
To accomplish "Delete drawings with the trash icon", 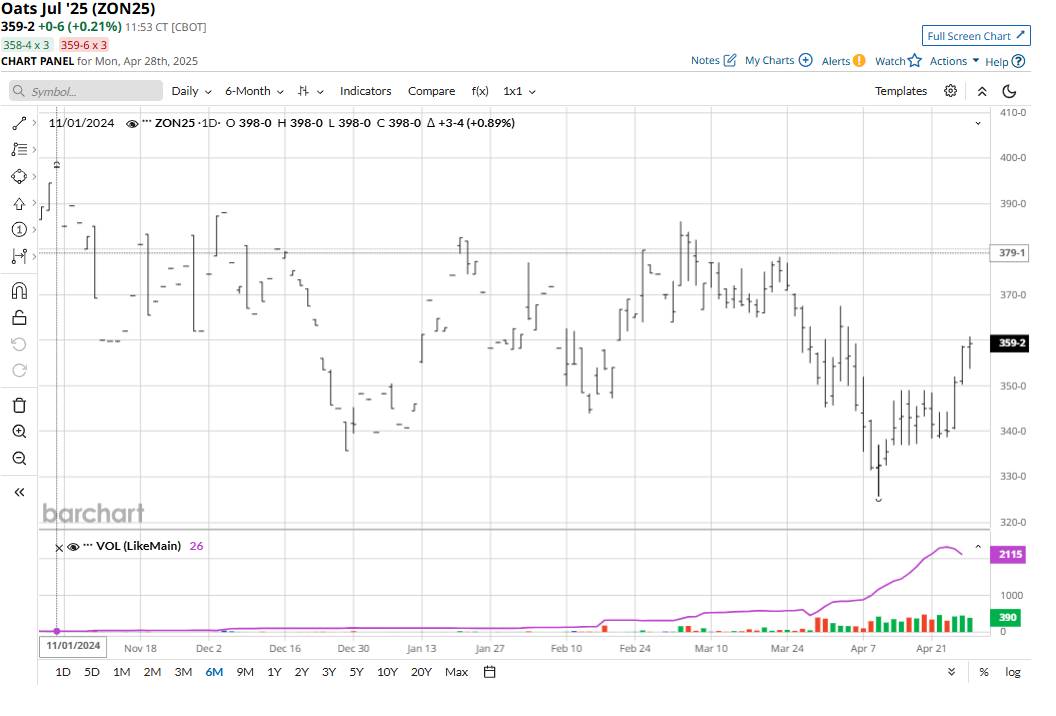I will pos(19,405).
